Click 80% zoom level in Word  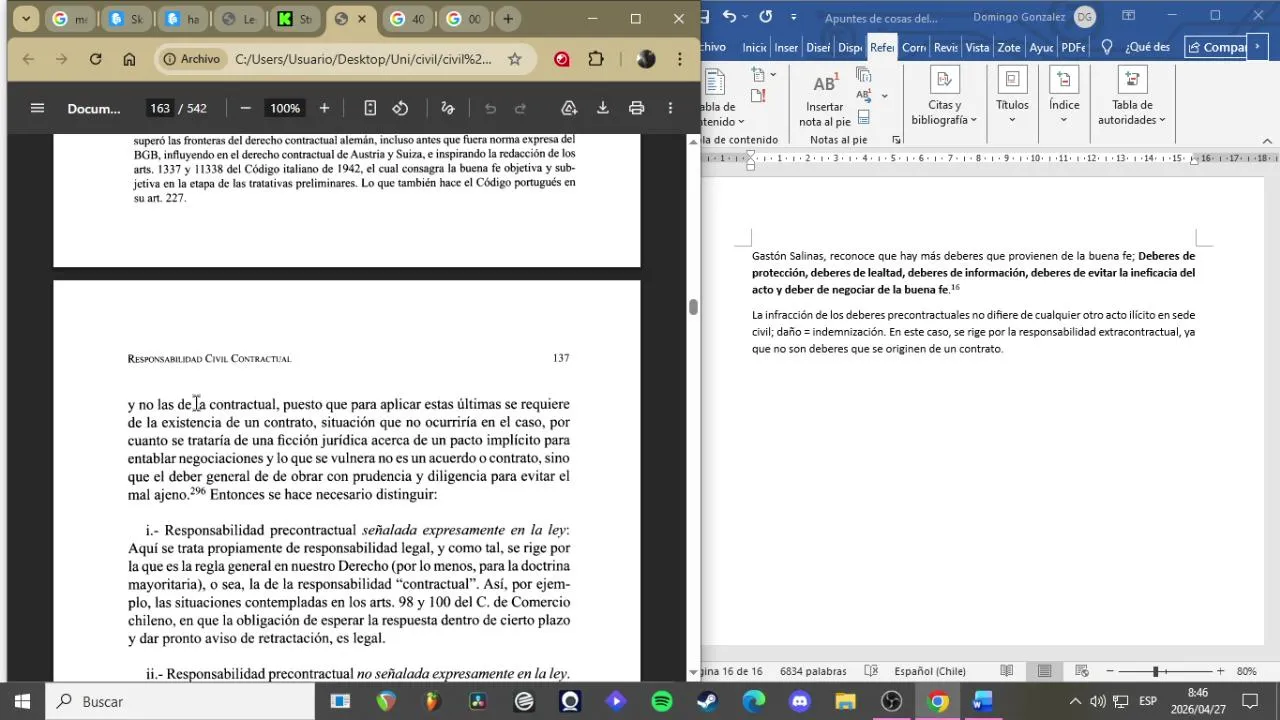coord(1246,671)
